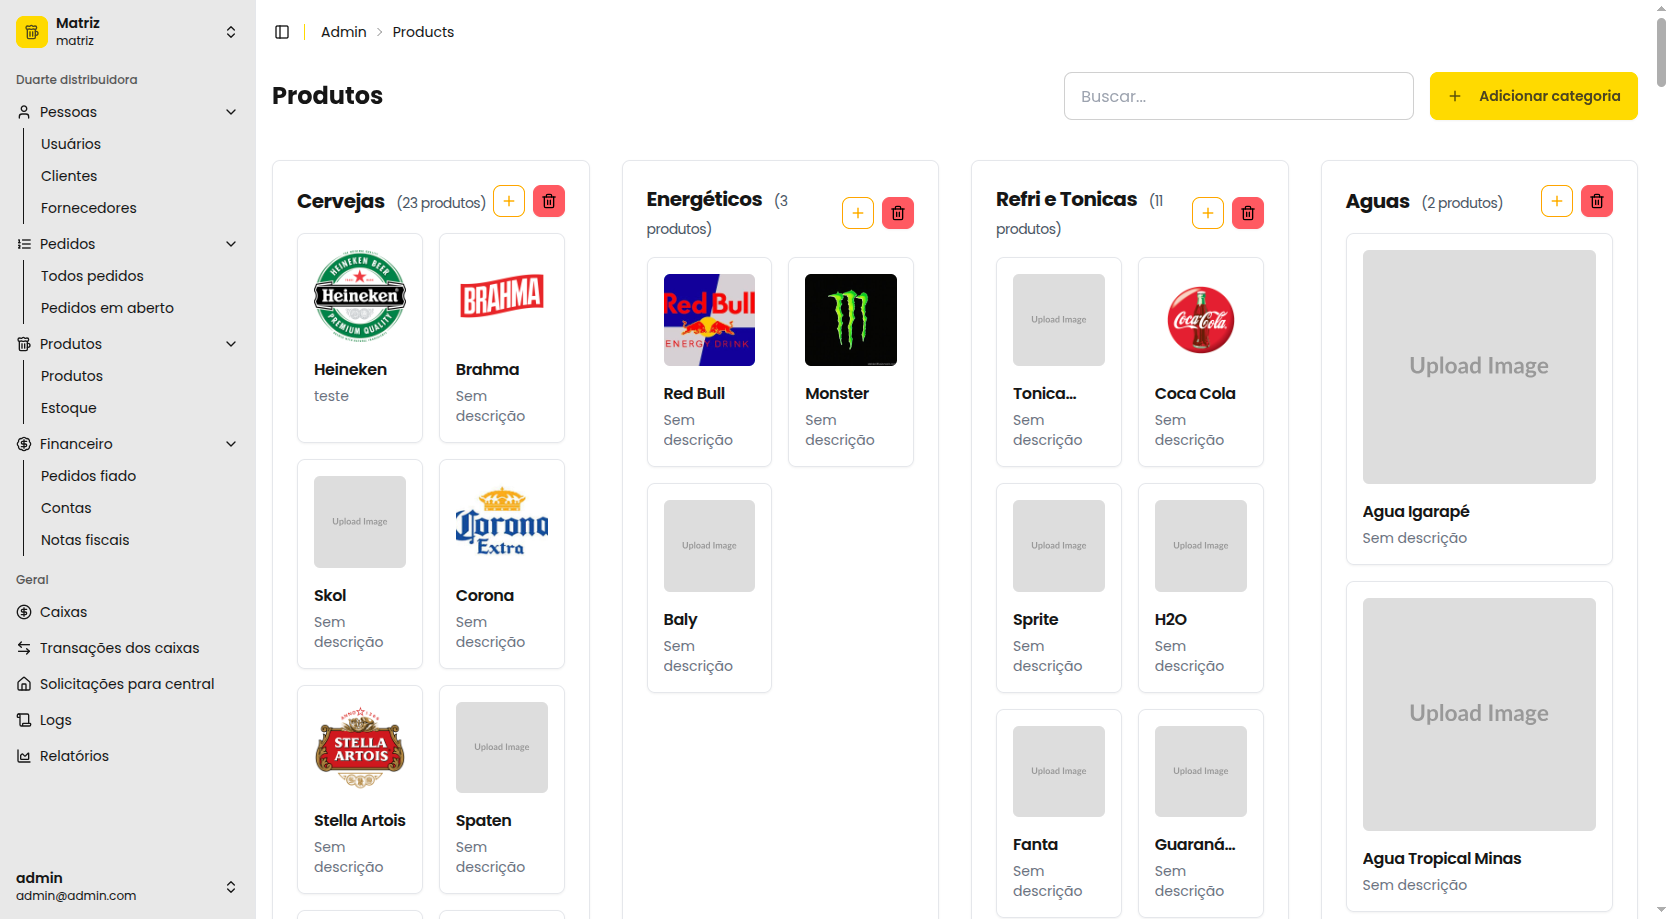Add a product to Cervejas category
Image resolution: width=1669 pixels, height=919 pixels.
509,201
